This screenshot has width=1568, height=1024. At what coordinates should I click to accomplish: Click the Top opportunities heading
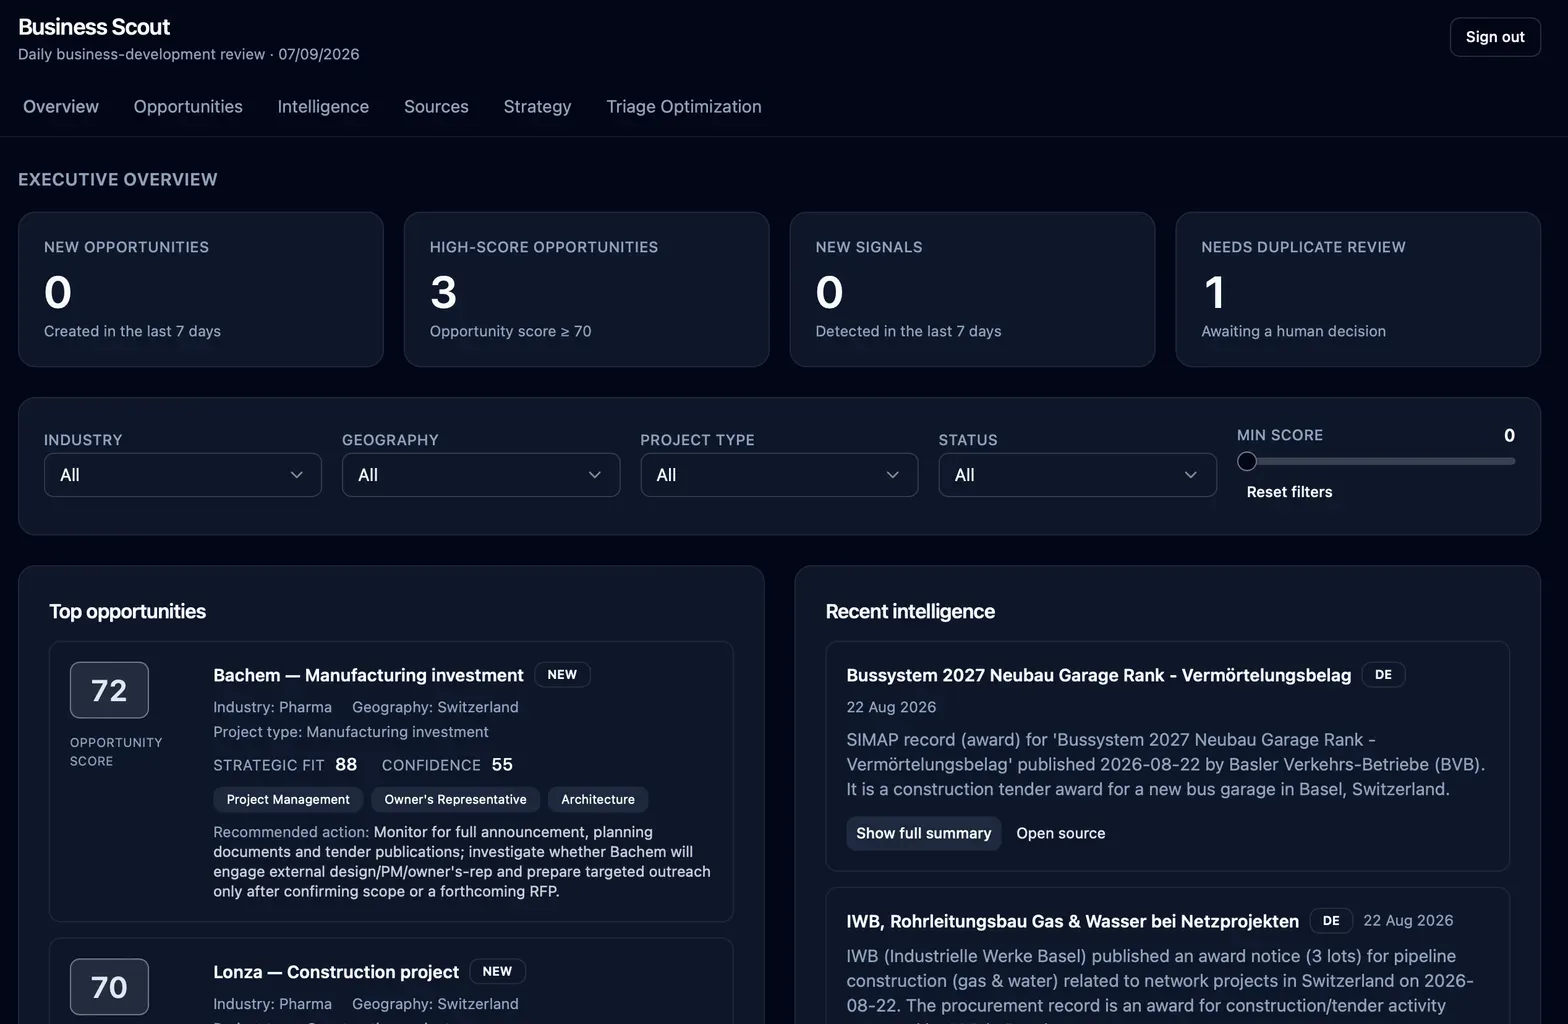click(x=127, y=611)
